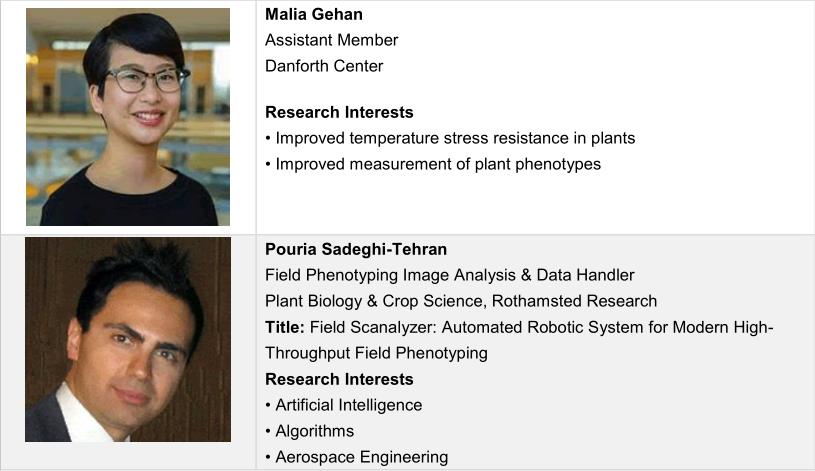Screen dimensions: 815x471
Task: Click Research Interests heading above Artificial Intelligence
Action: [339, 379]
